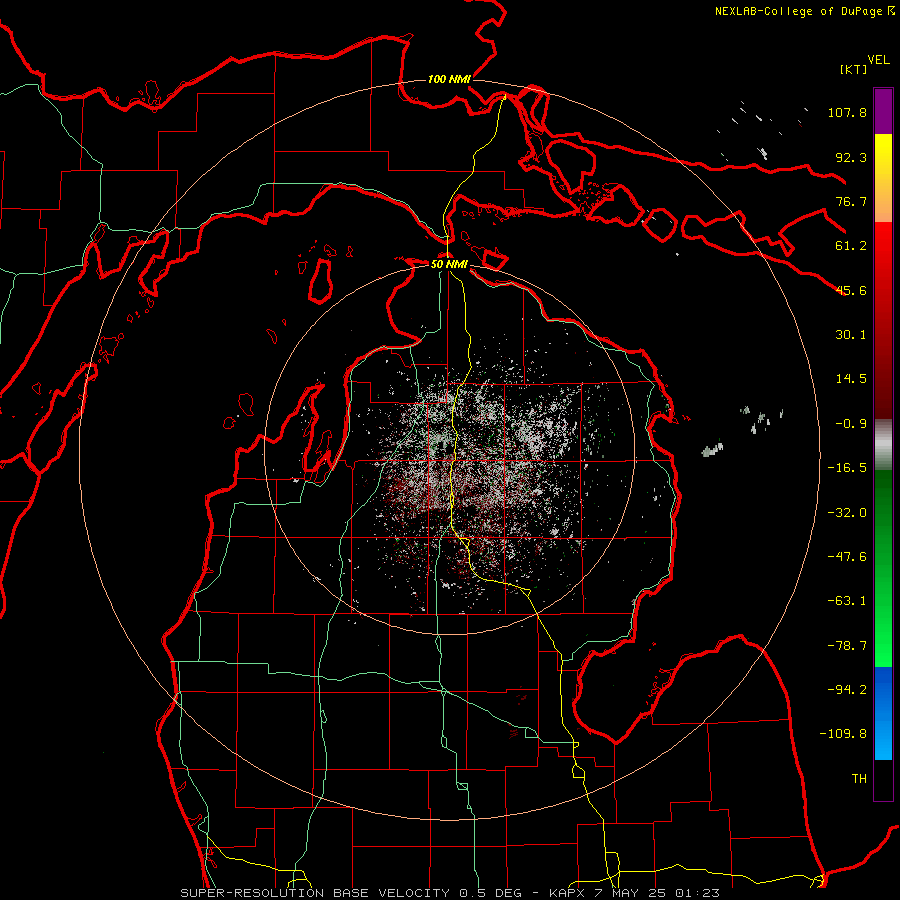This screenshot has height=900, width=900.
Task: Select the 76.7 scale value
Action: pos(851,201)
